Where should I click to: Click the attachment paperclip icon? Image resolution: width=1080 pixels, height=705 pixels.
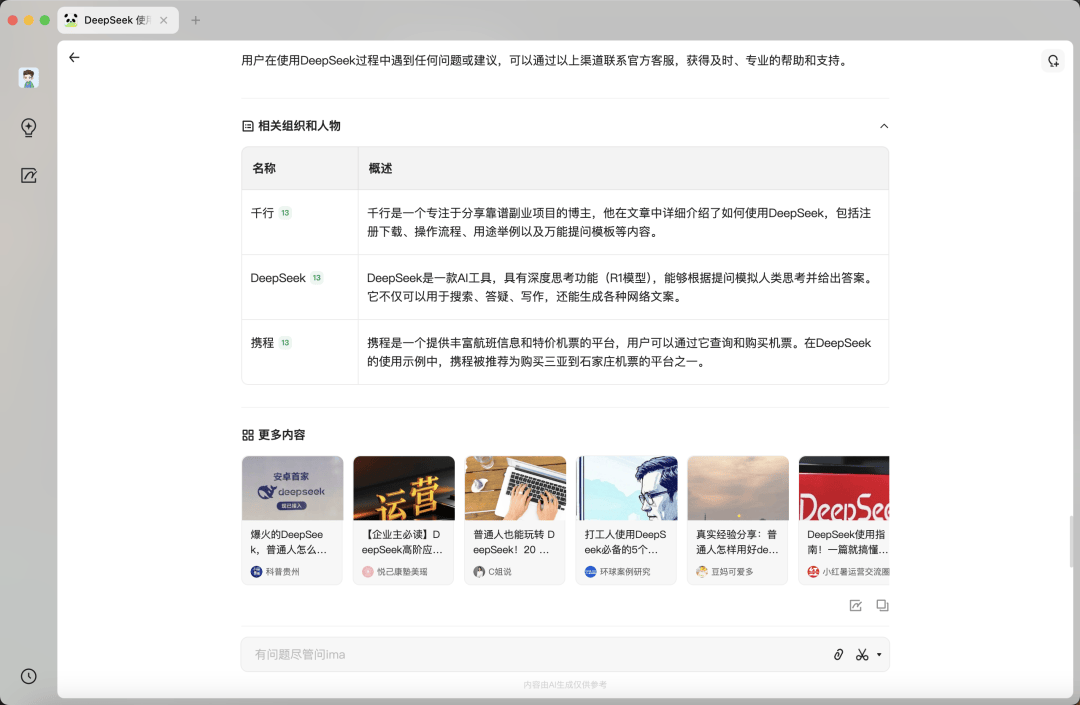tap(838, 655)
